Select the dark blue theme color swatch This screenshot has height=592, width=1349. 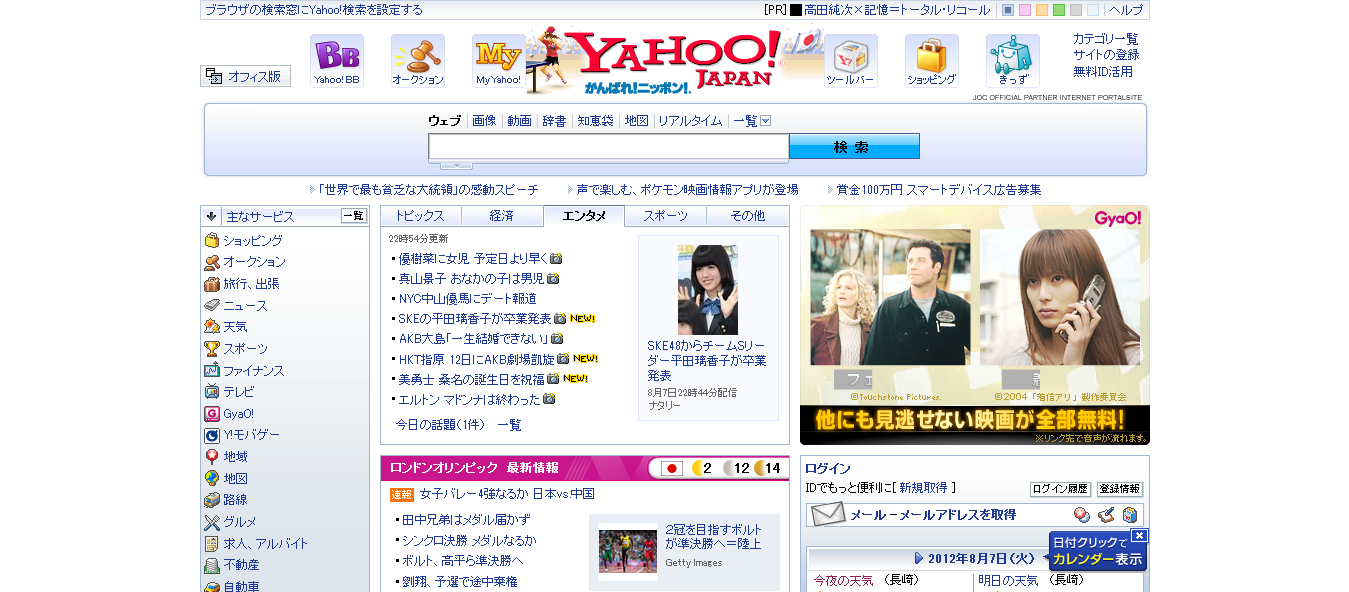pos(1008,10)
